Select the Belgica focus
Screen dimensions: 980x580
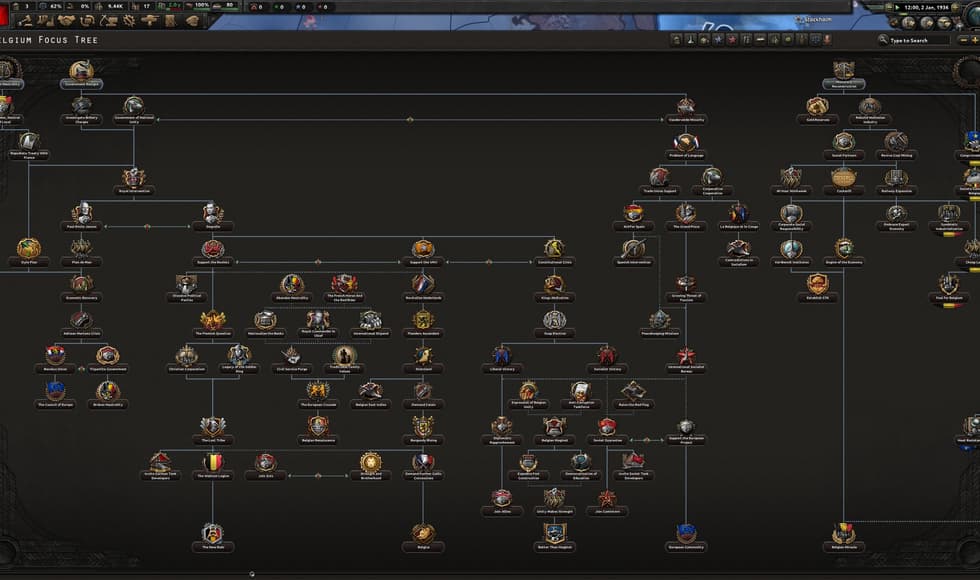[x=423, y=538]
